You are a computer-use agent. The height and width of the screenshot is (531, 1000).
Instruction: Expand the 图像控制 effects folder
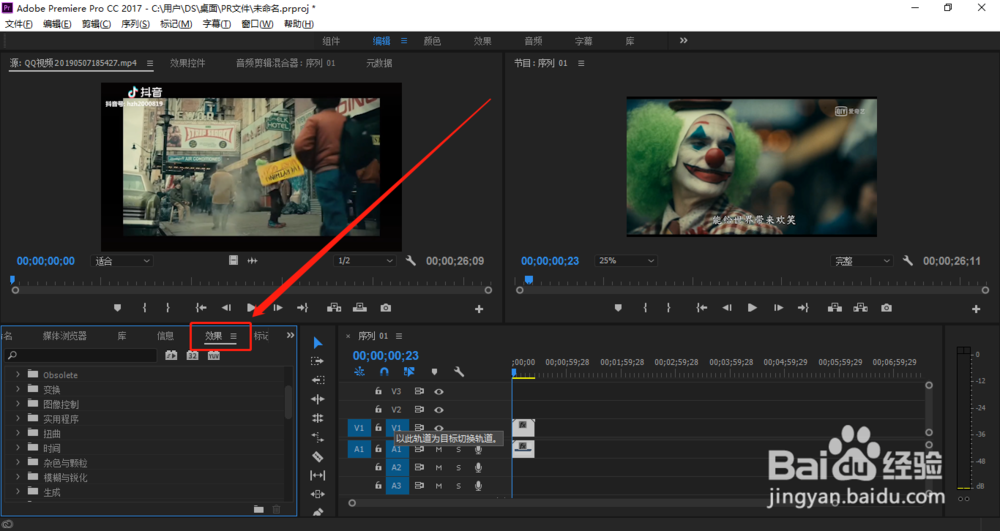point(18,404)
